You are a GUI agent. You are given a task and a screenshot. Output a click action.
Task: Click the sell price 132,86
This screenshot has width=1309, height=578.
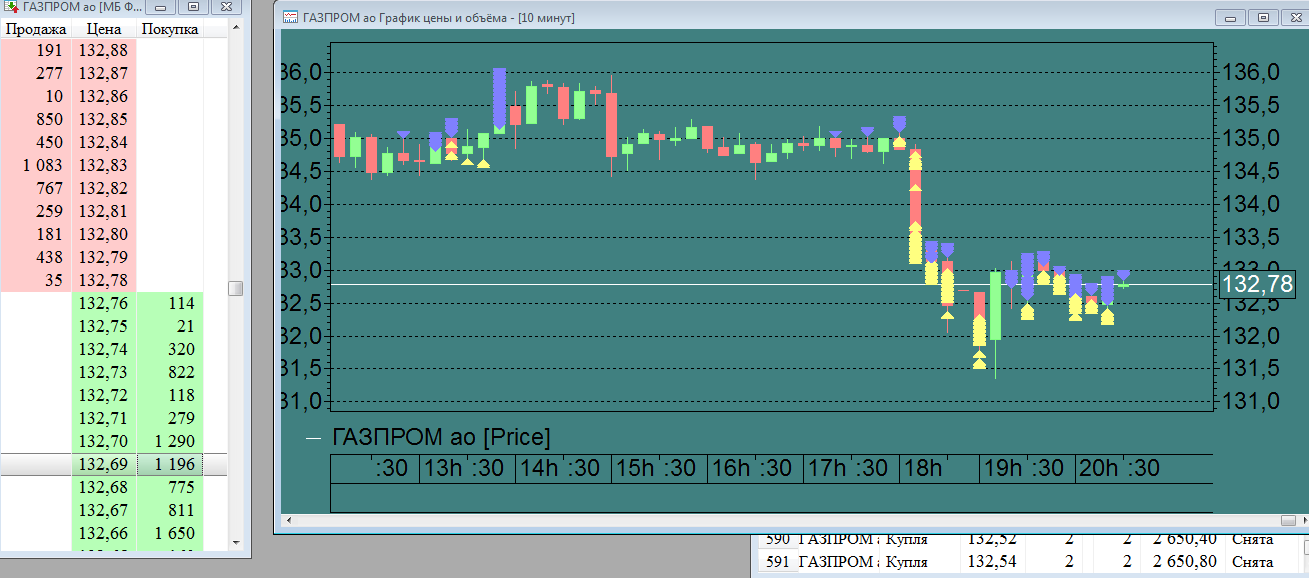[x=103, y=96]
